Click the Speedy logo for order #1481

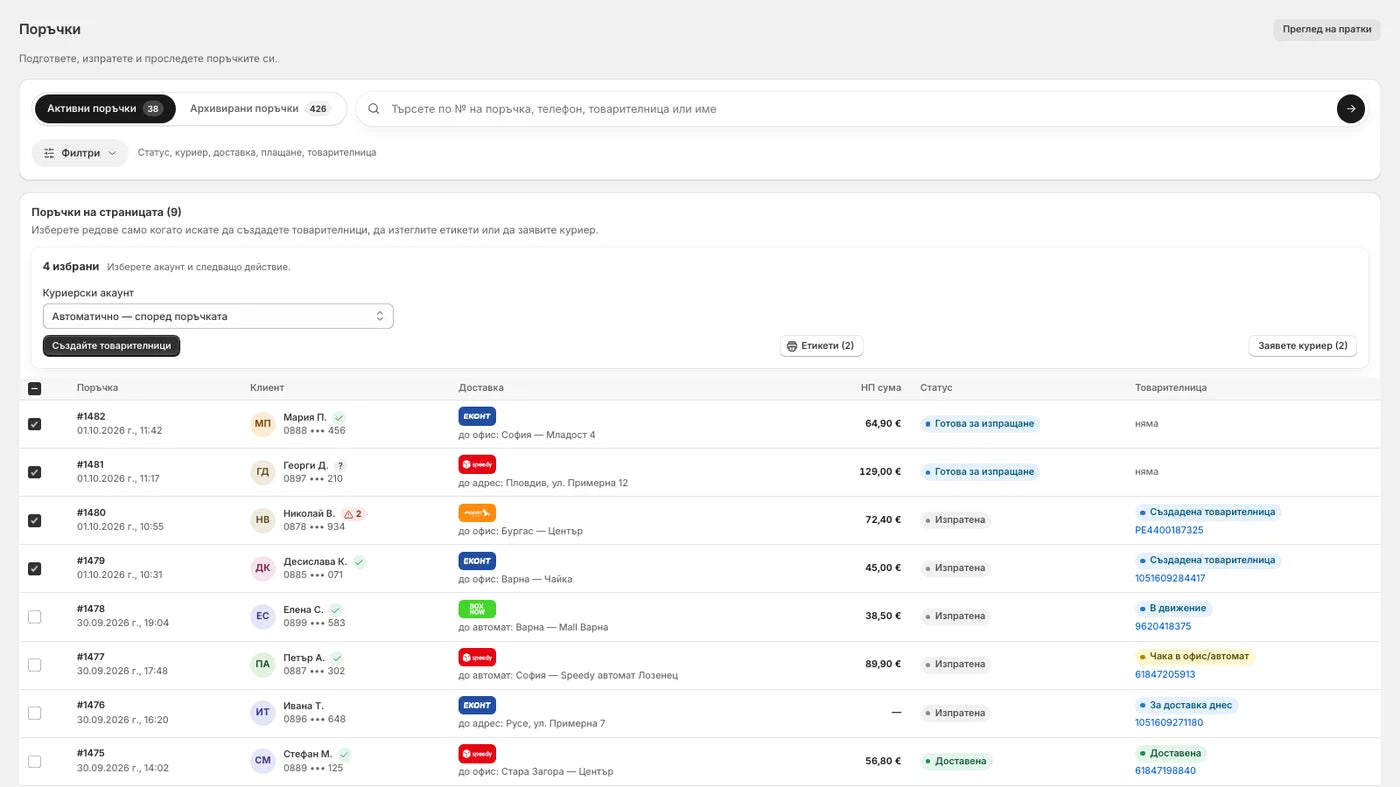click(x=477, y=464)
